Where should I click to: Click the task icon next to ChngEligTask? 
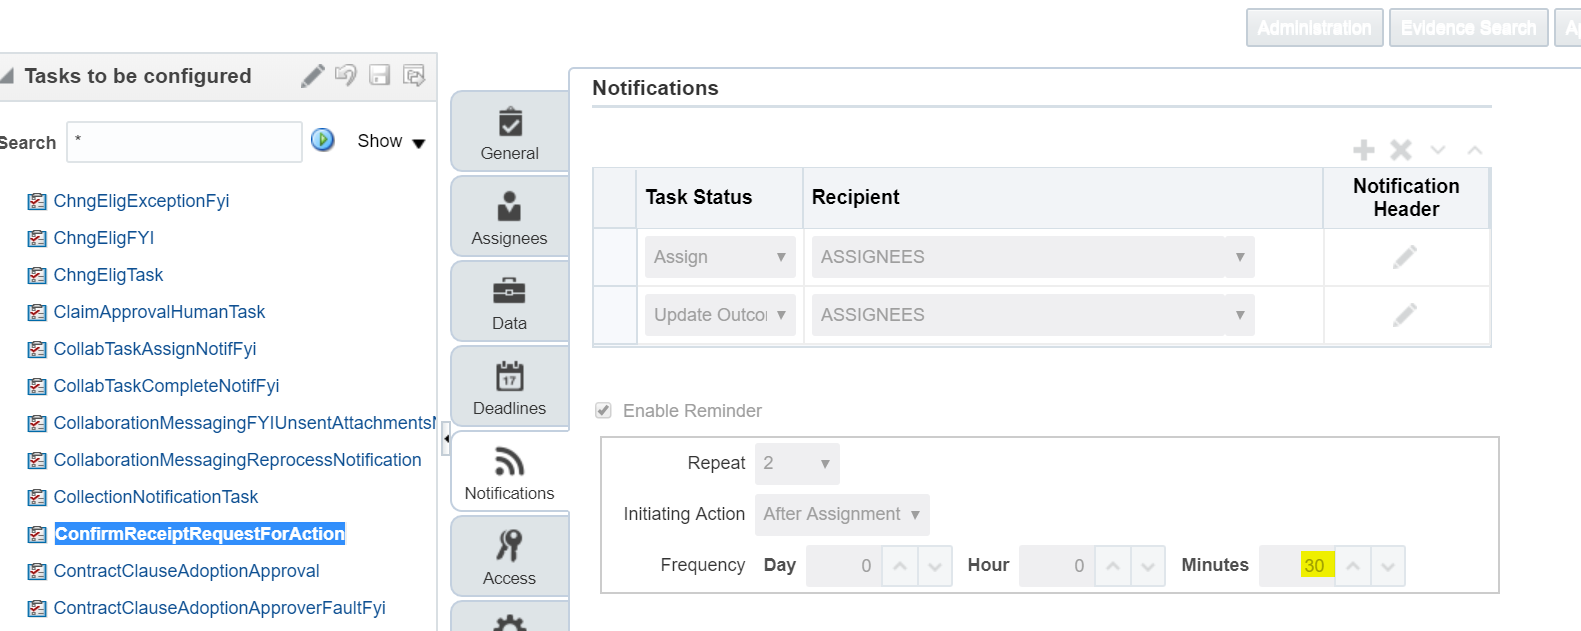(x=37, y=275)
